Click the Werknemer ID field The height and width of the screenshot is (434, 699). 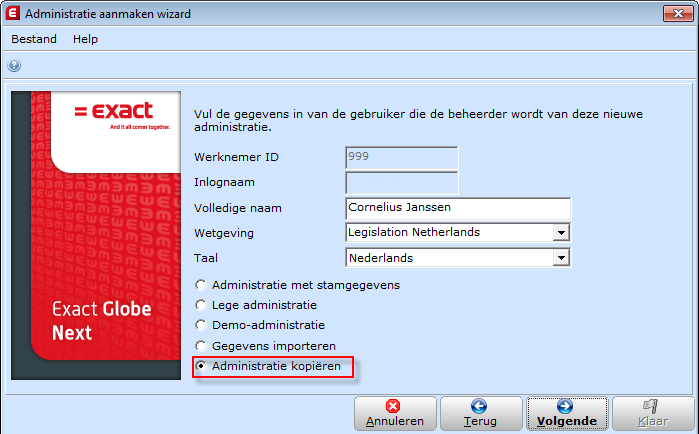[x=402, y=158]
